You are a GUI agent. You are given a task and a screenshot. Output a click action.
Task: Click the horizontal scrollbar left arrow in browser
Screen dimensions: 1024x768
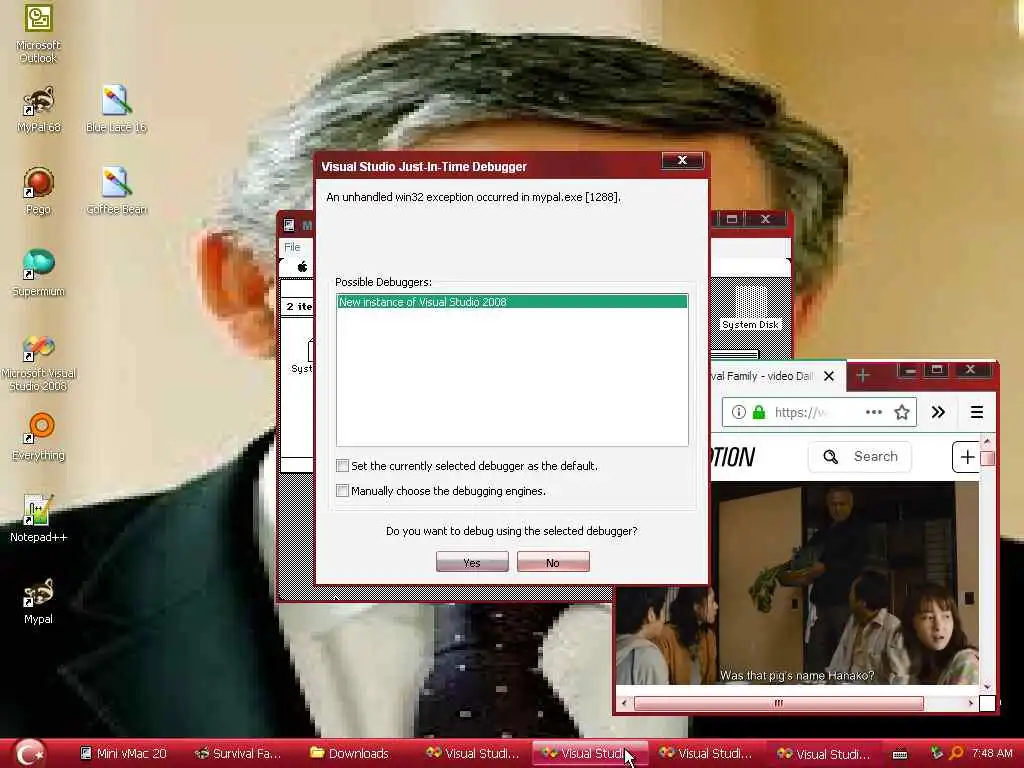click(625, 703)
